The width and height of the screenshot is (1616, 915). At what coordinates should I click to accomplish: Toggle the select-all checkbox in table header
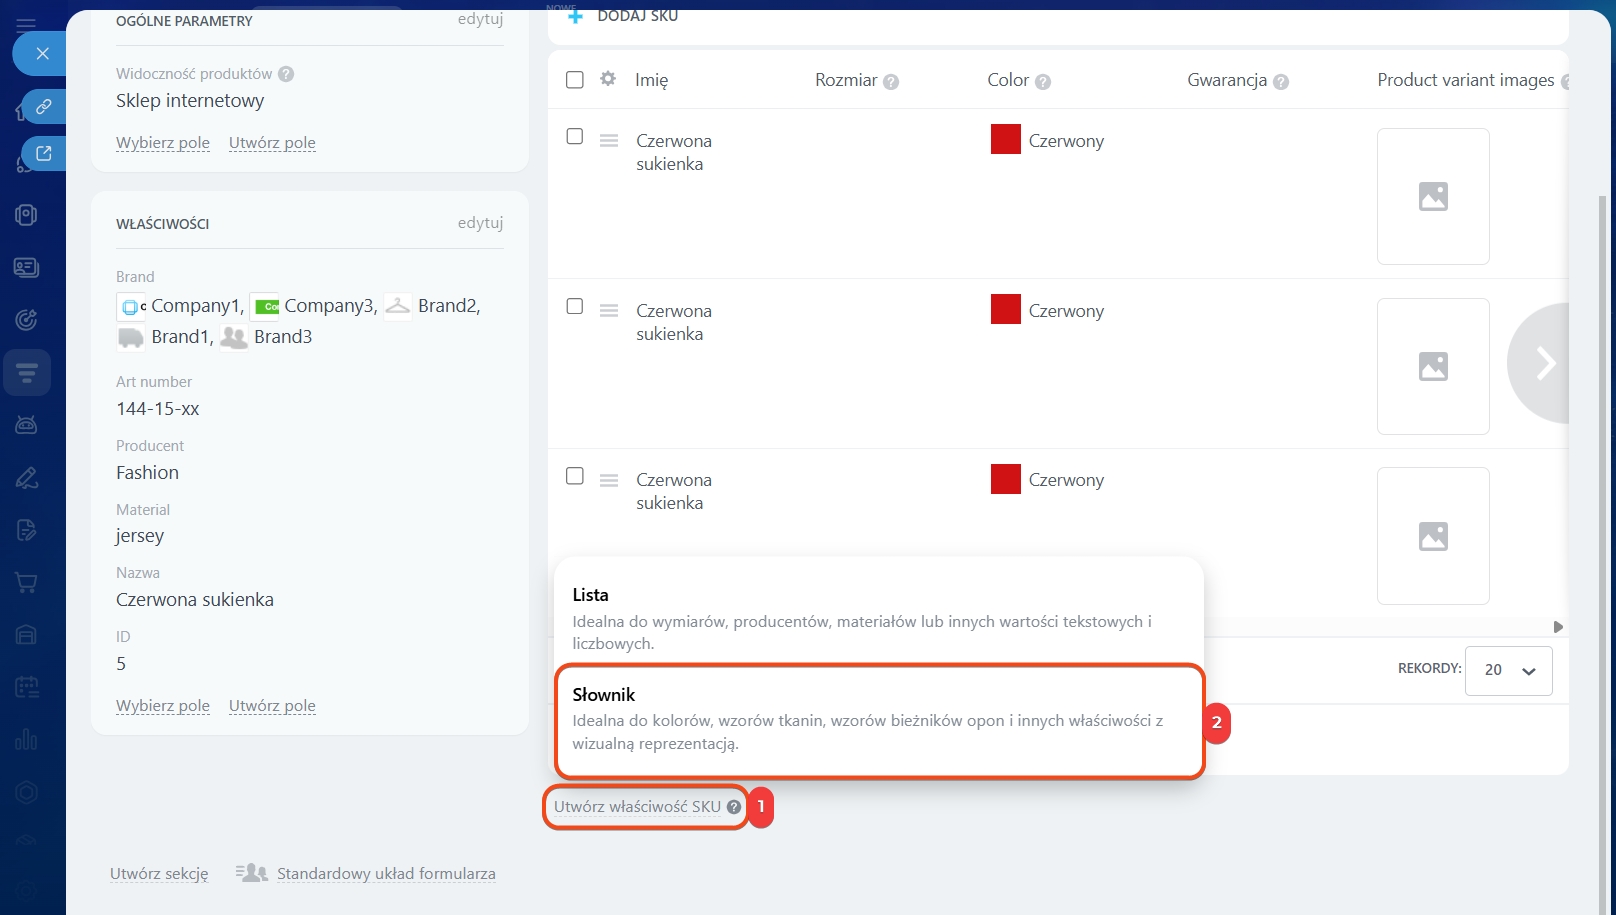(575, 80)
